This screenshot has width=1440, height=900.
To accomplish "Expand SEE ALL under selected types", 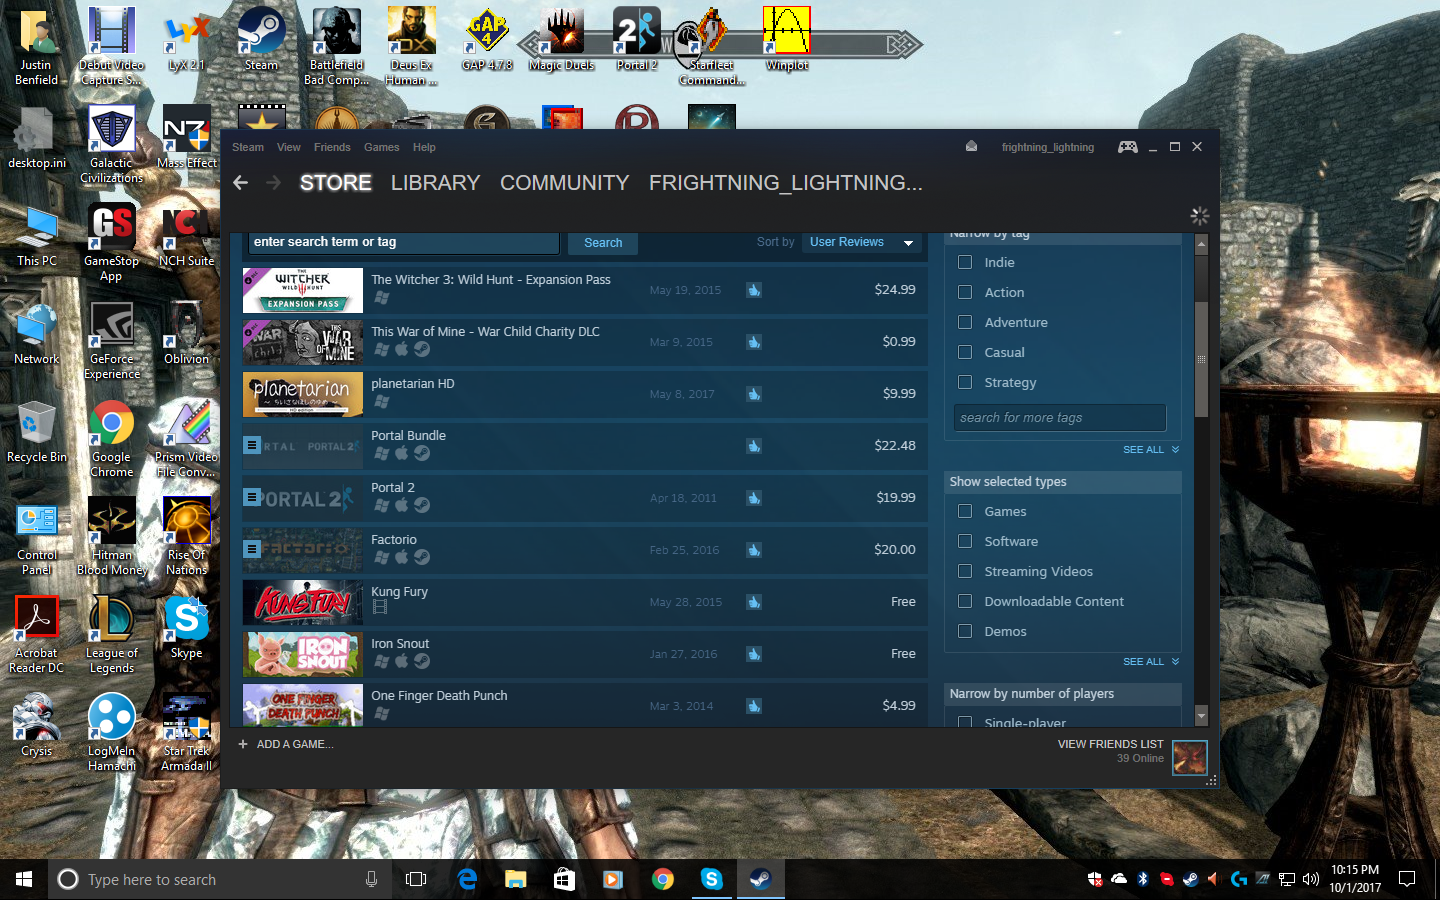I will point(1150,662).
